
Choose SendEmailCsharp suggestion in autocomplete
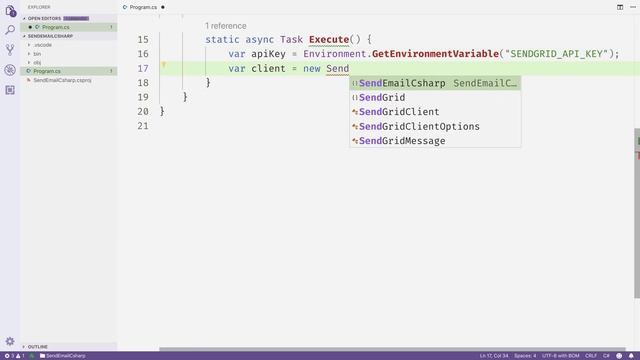pos(435,83)
